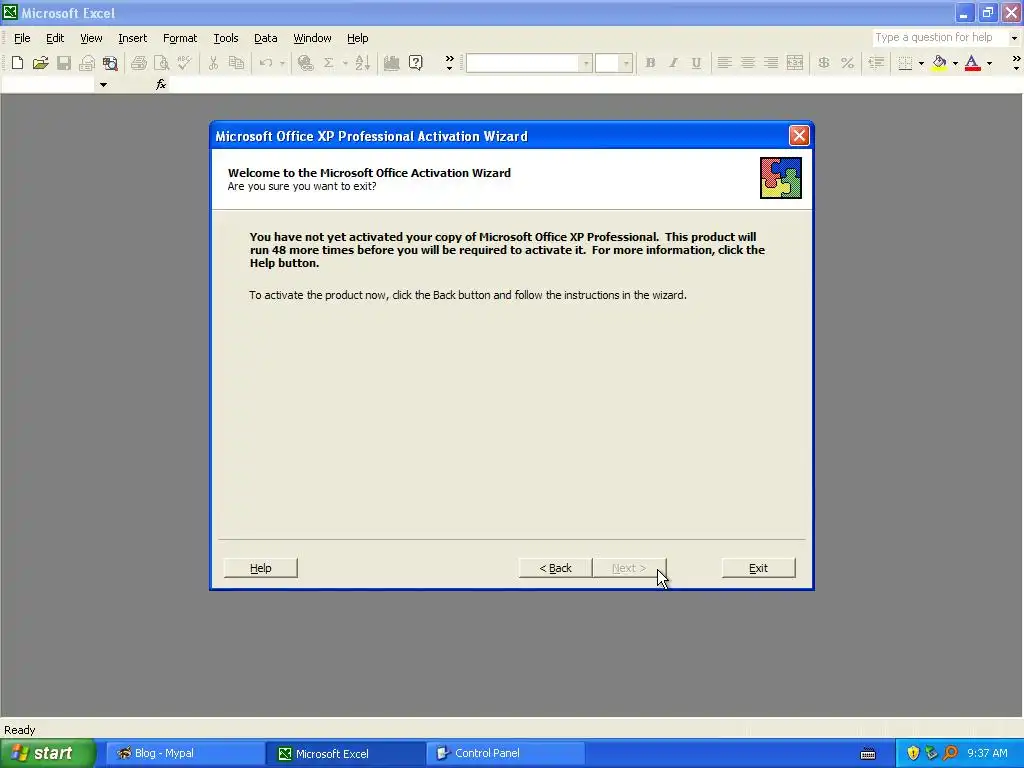Toggle Bold formatting
The image size is (1024, 768).
click(x=650, y=63)
